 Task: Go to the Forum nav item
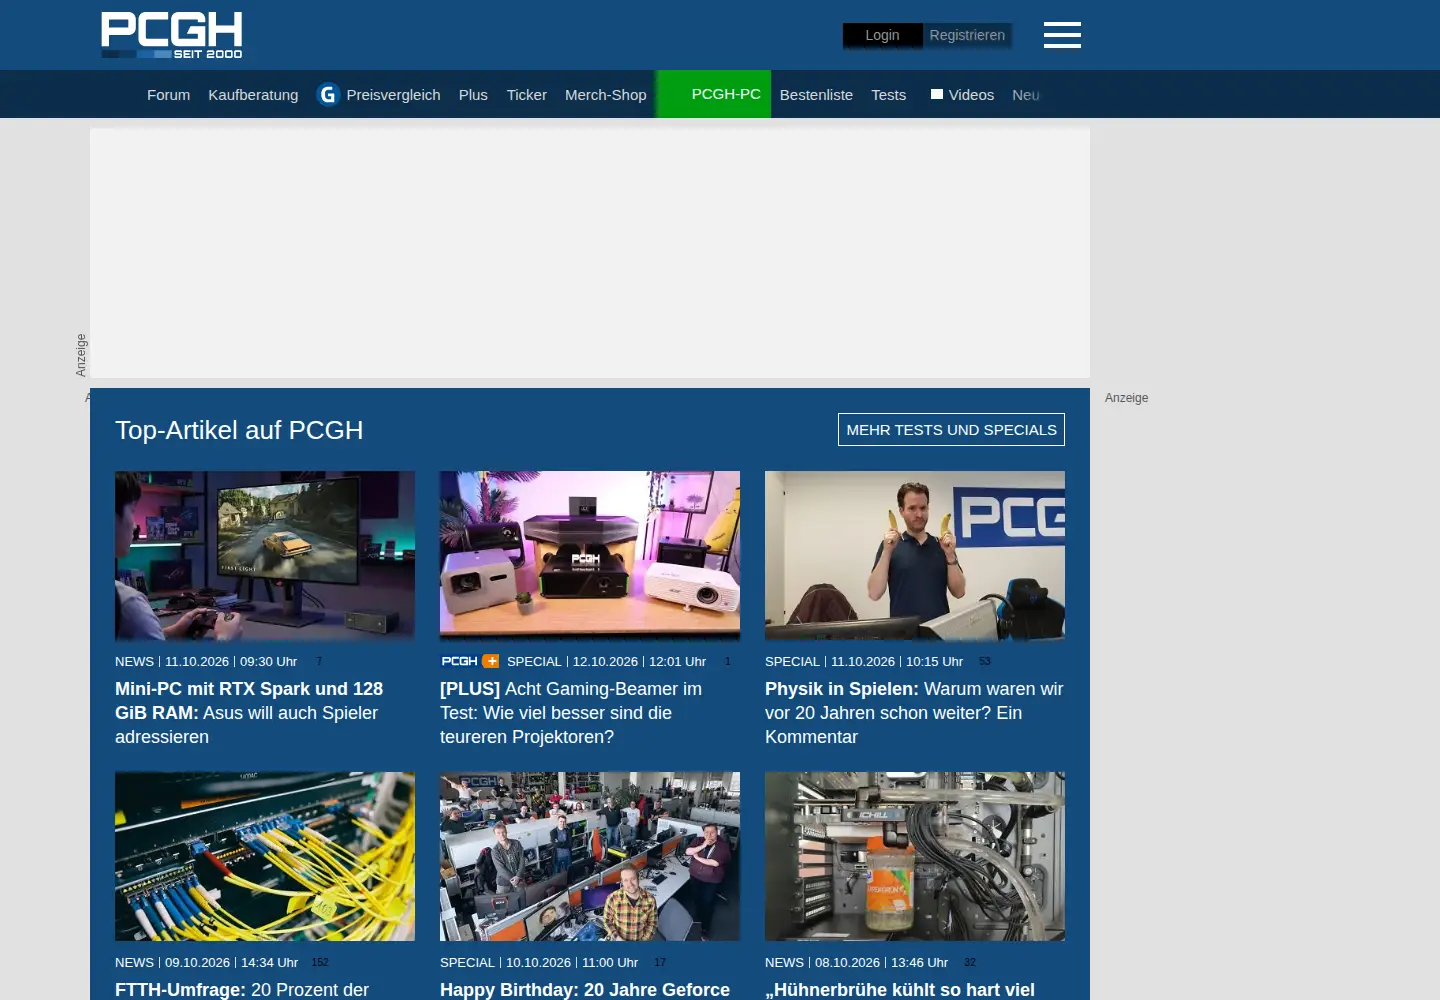(168, 95)
